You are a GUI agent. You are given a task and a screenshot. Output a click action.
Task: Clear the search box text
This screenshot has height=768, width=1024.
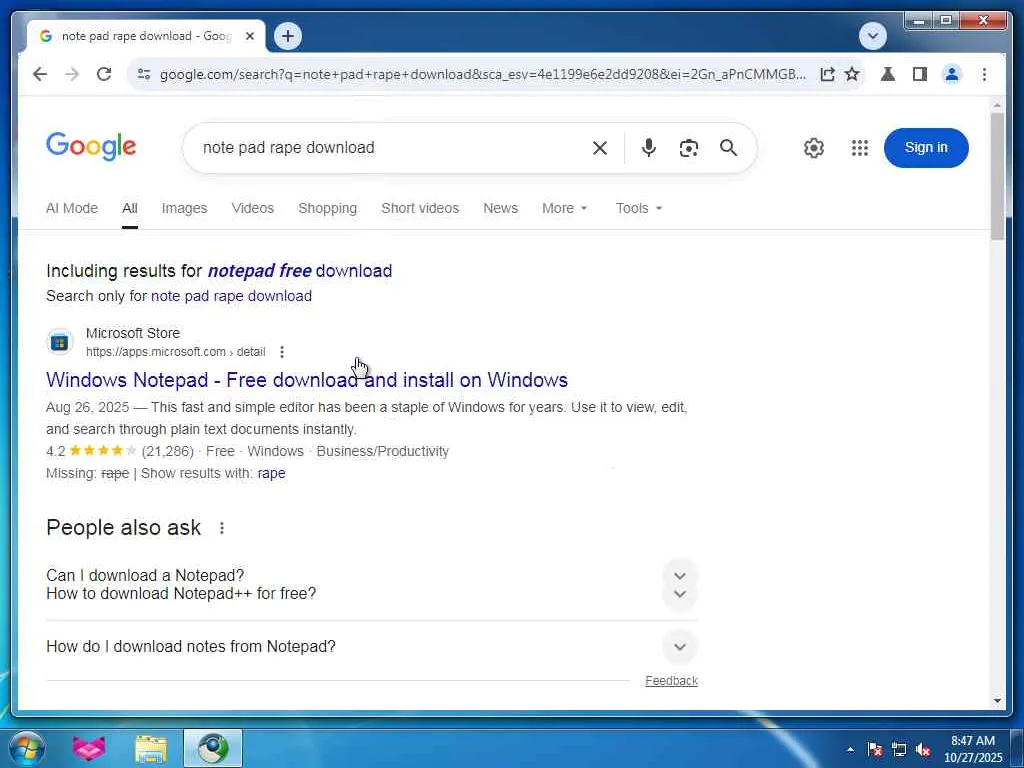click(x=600, y=148)
